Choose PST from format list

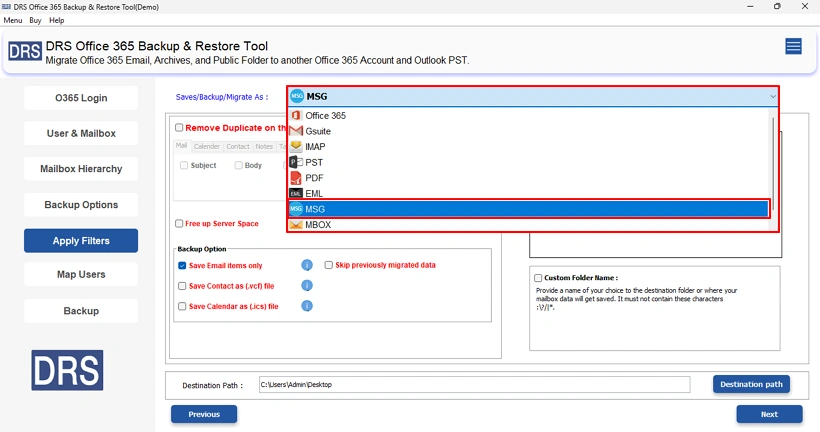click(529, 162)
